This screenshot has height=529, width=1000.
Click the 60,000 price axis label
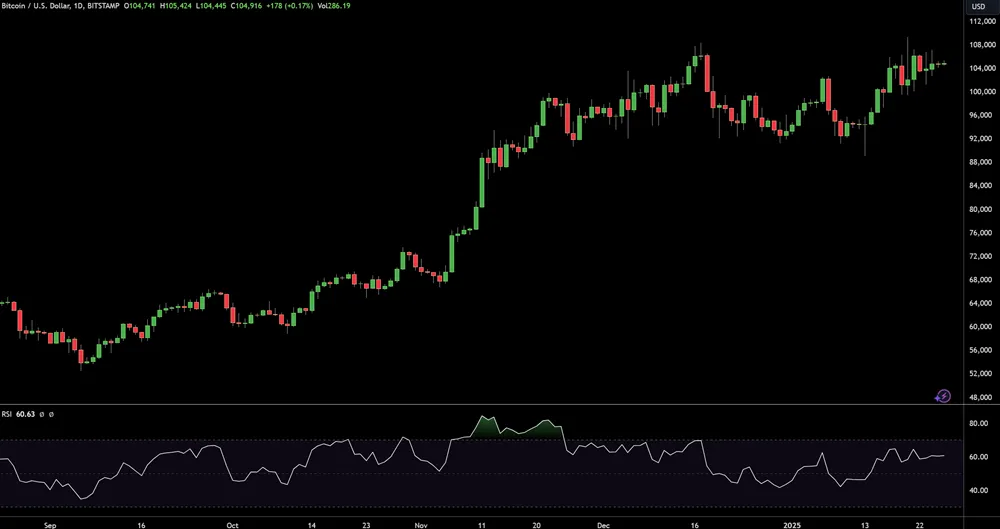(x=980, y=327)
